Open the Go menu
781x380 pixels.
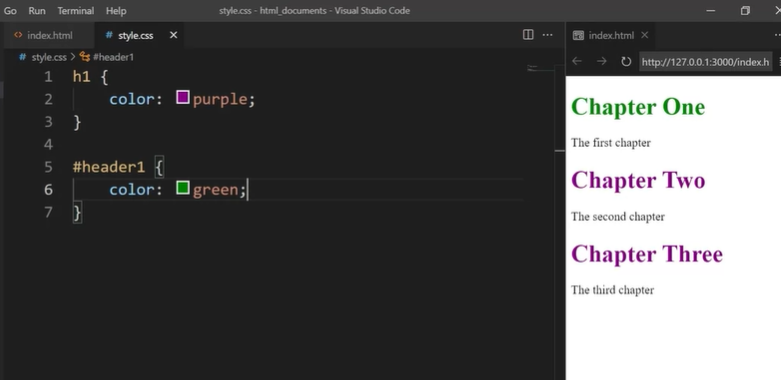[x=10, y=10]
